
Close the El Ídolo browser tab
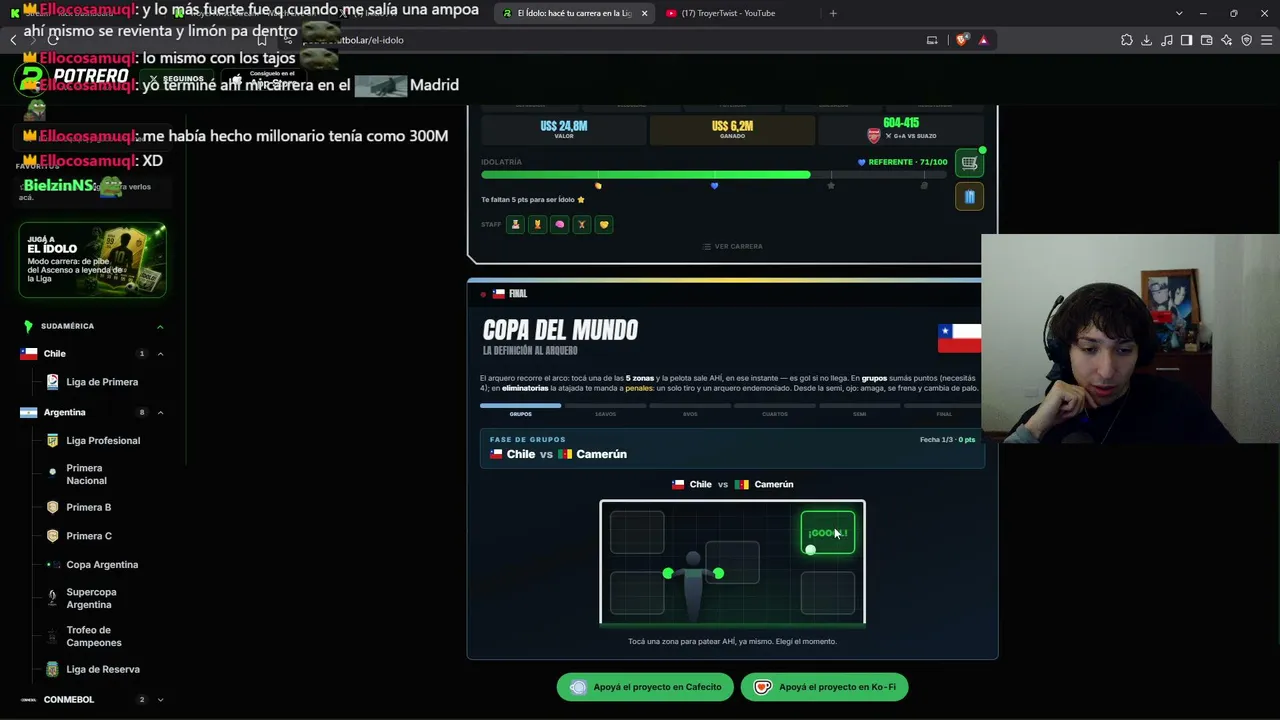coord(644,13)
